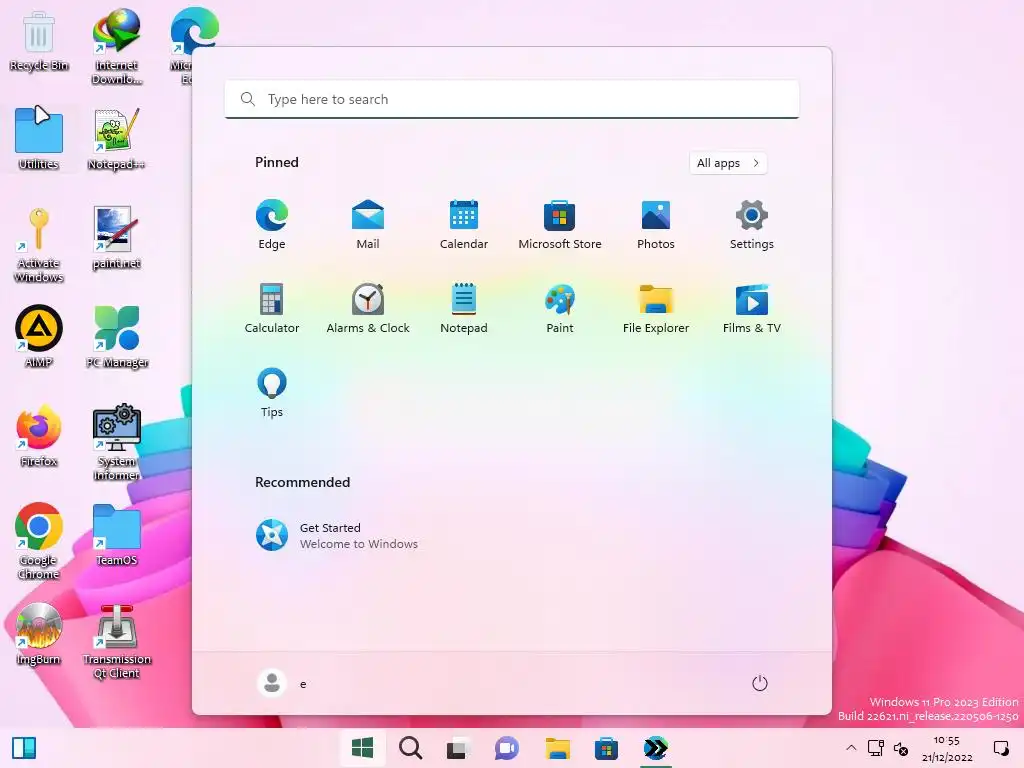Viewport: 1024px width, 768px height.
Task: Select Internet Download Manager desktop shortcut
Action: [117, 46]
